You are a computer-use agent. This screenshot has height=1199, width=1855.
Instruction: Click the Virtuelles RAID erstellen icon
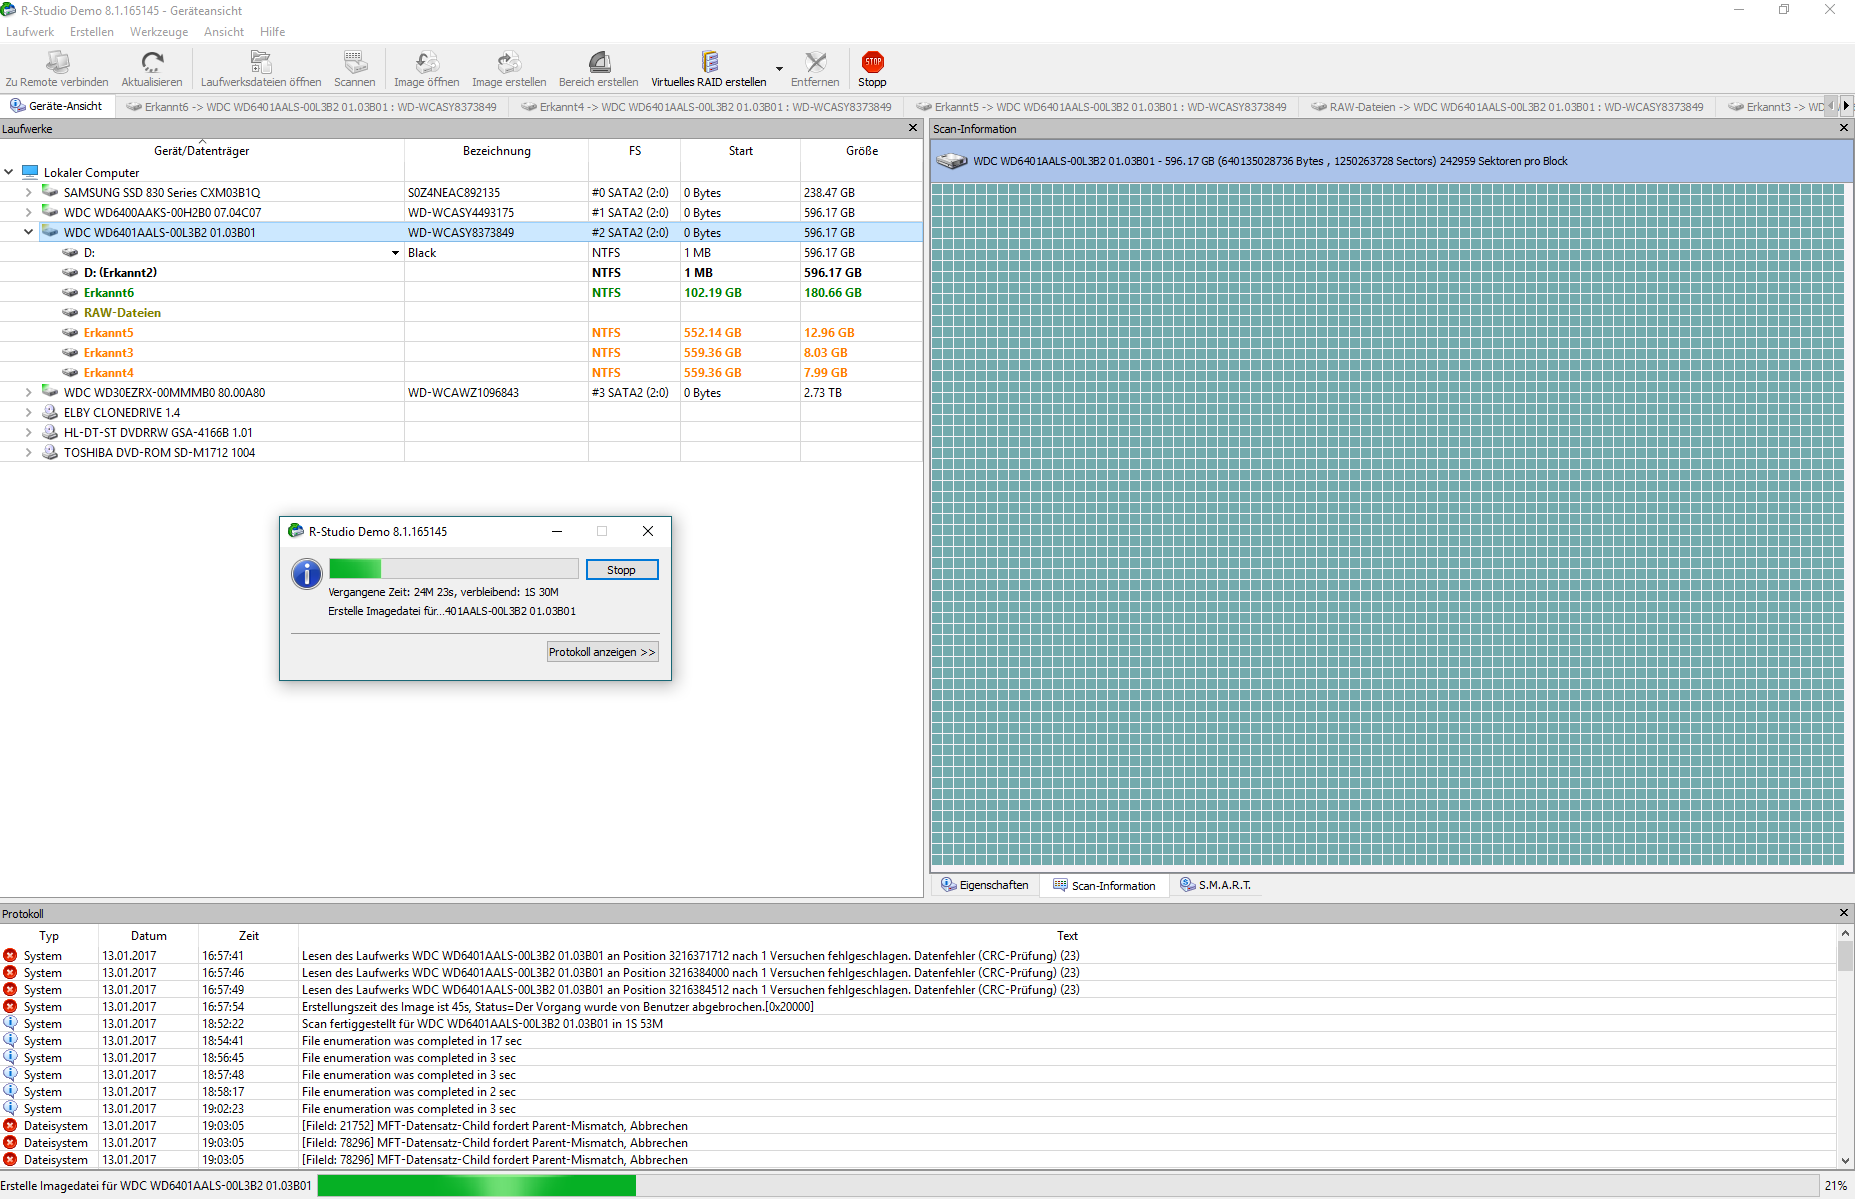tap(709, 62)
